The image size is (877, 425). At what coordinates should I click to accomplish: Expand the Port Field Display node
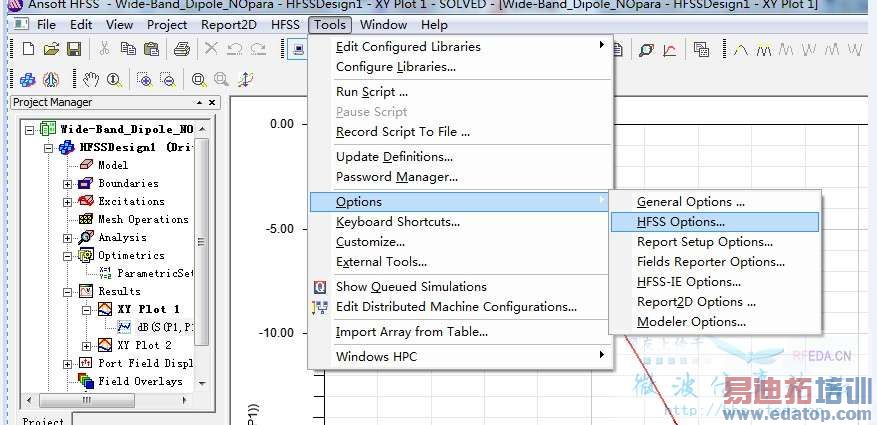click(x=67, y=364)
